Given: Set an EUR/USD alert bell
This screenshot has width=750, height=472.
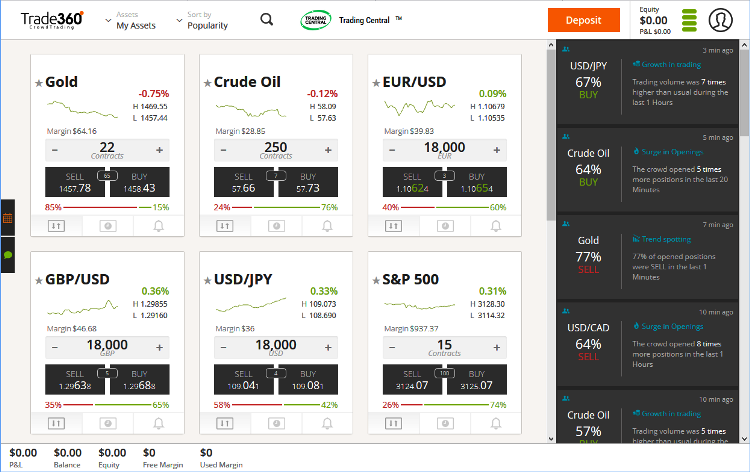Looking at the screenshot, I should point(496,226).
